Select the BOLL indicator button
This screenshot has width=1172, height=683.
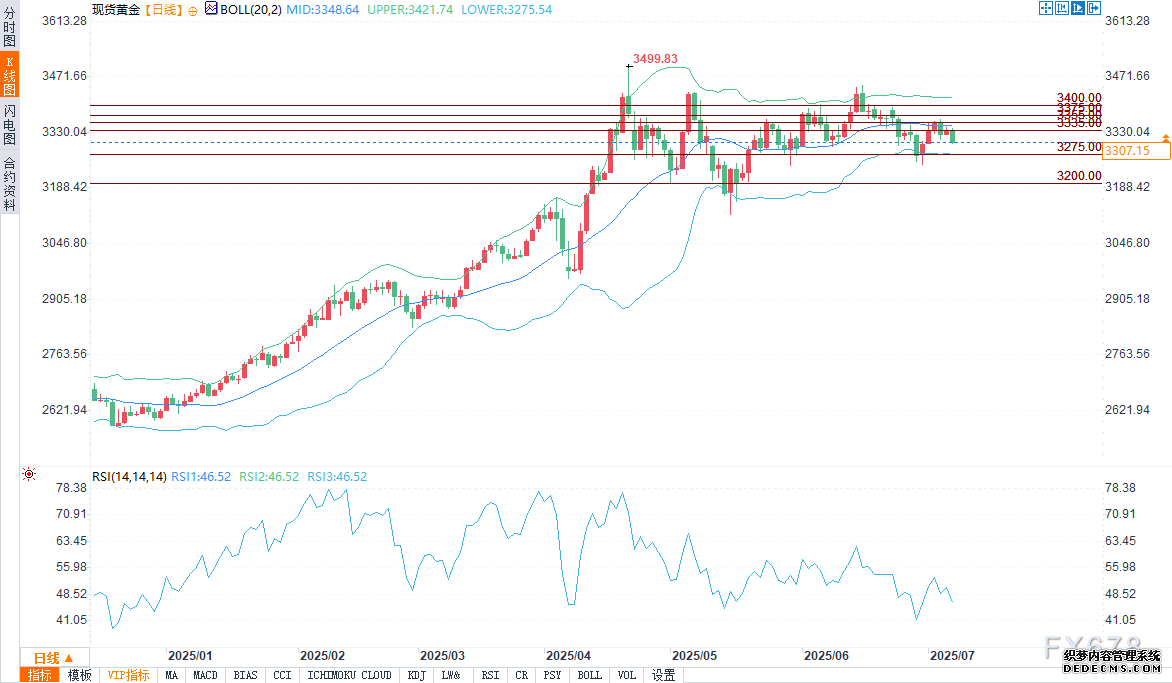590,675
